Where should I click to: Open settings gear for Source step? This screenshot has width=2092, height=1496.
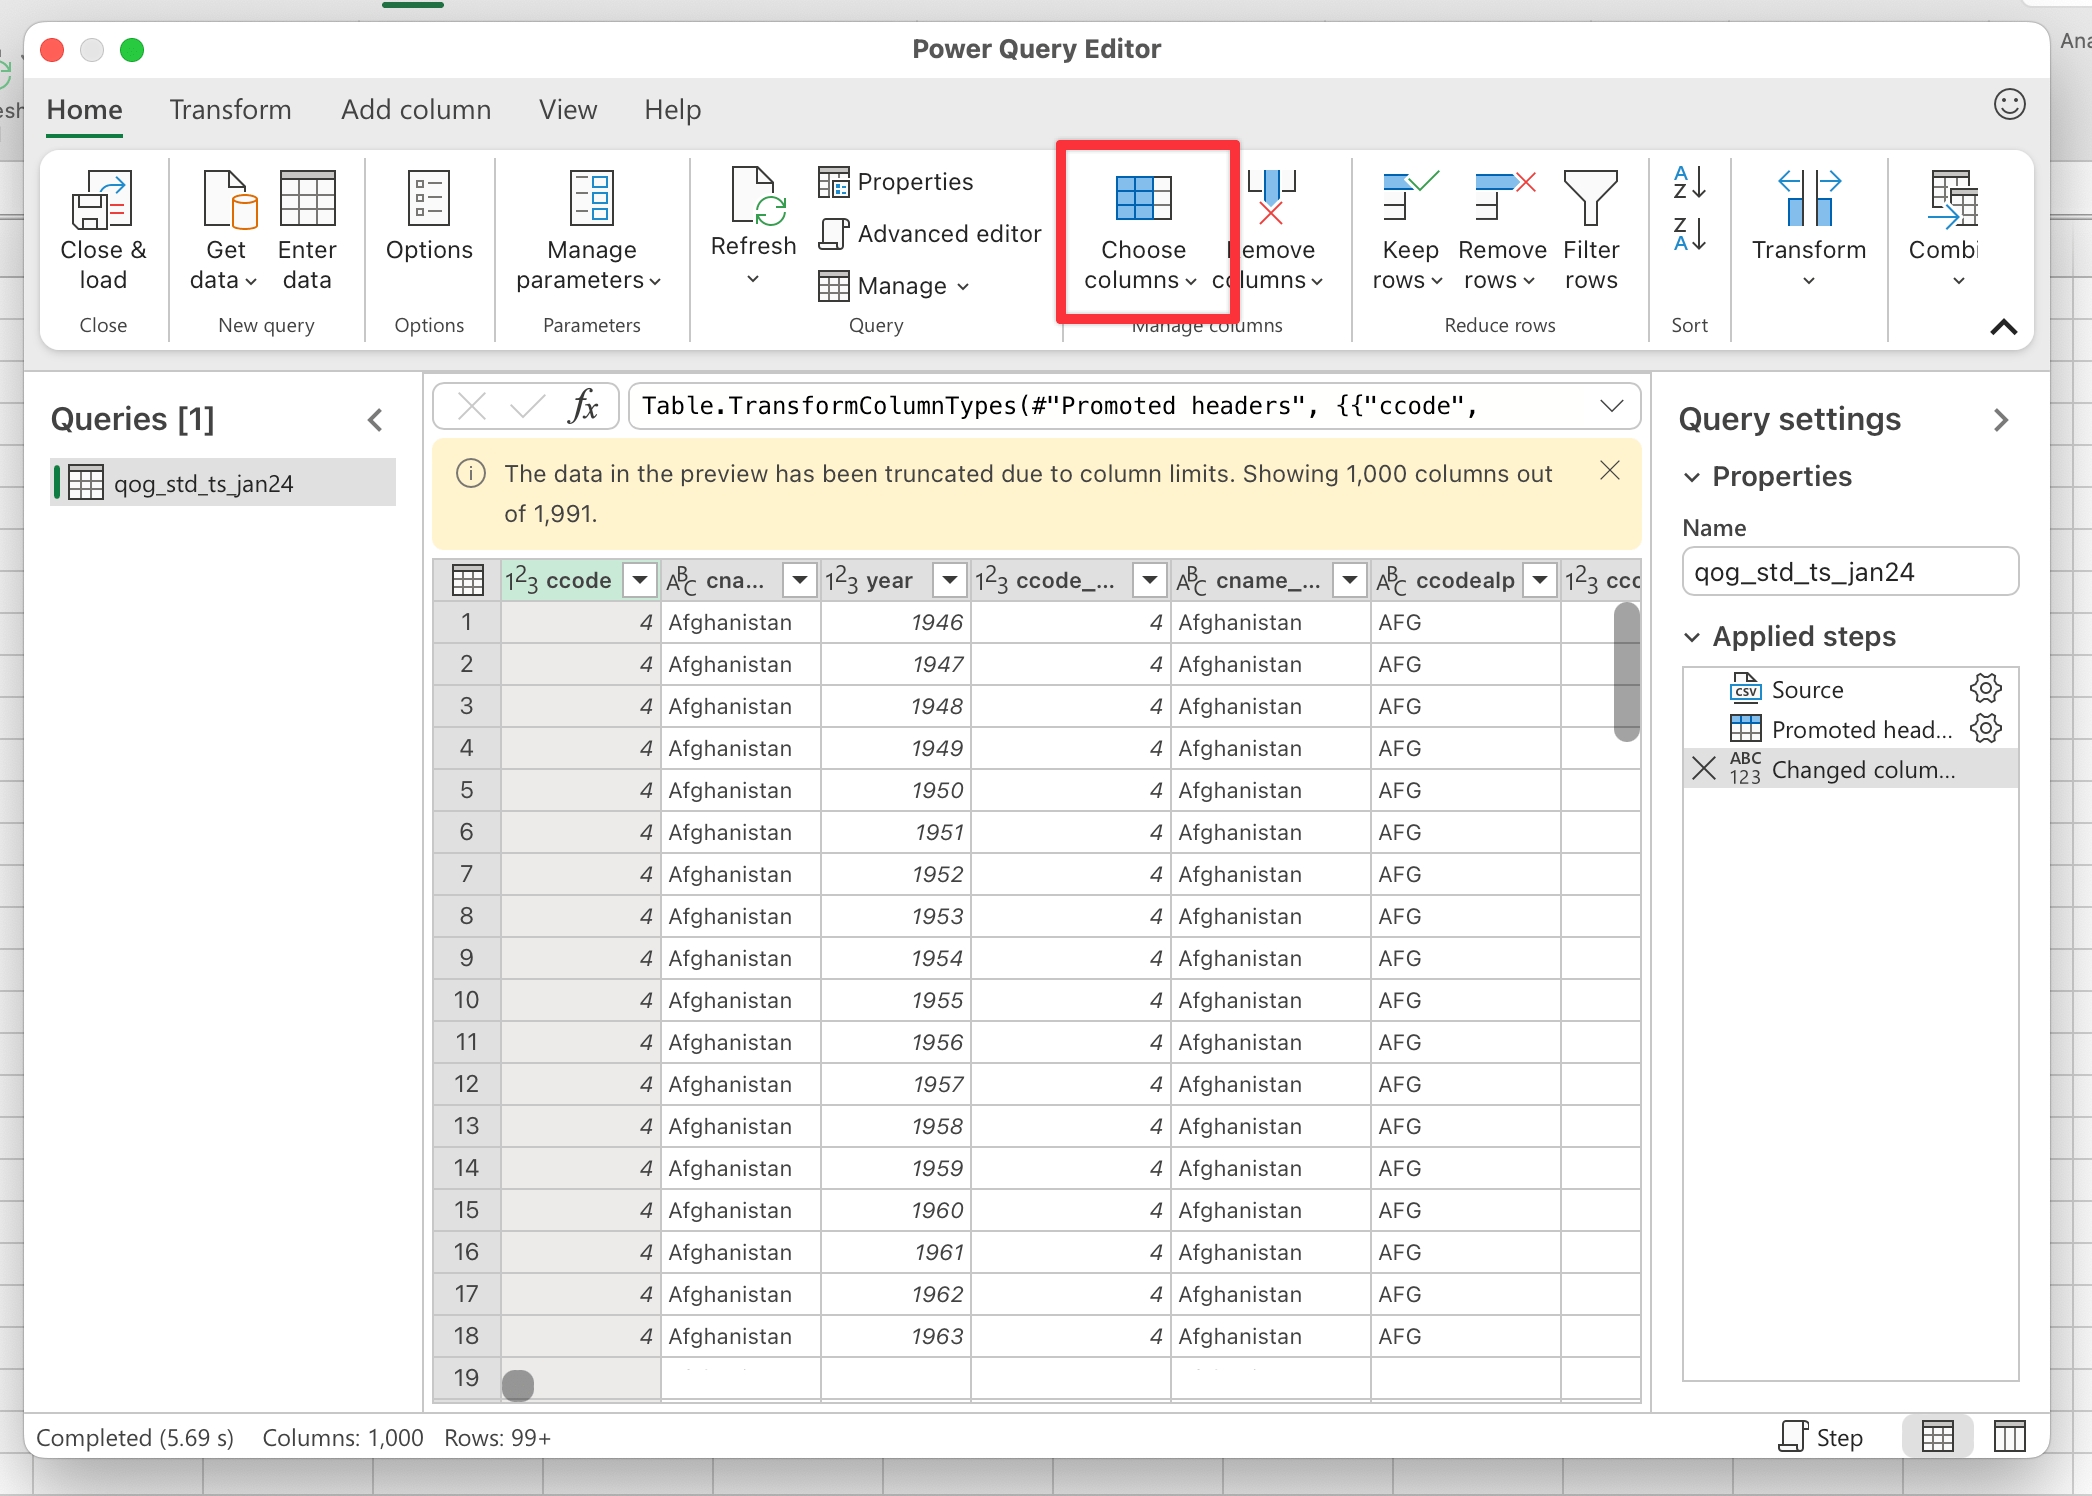point(1985,688)
